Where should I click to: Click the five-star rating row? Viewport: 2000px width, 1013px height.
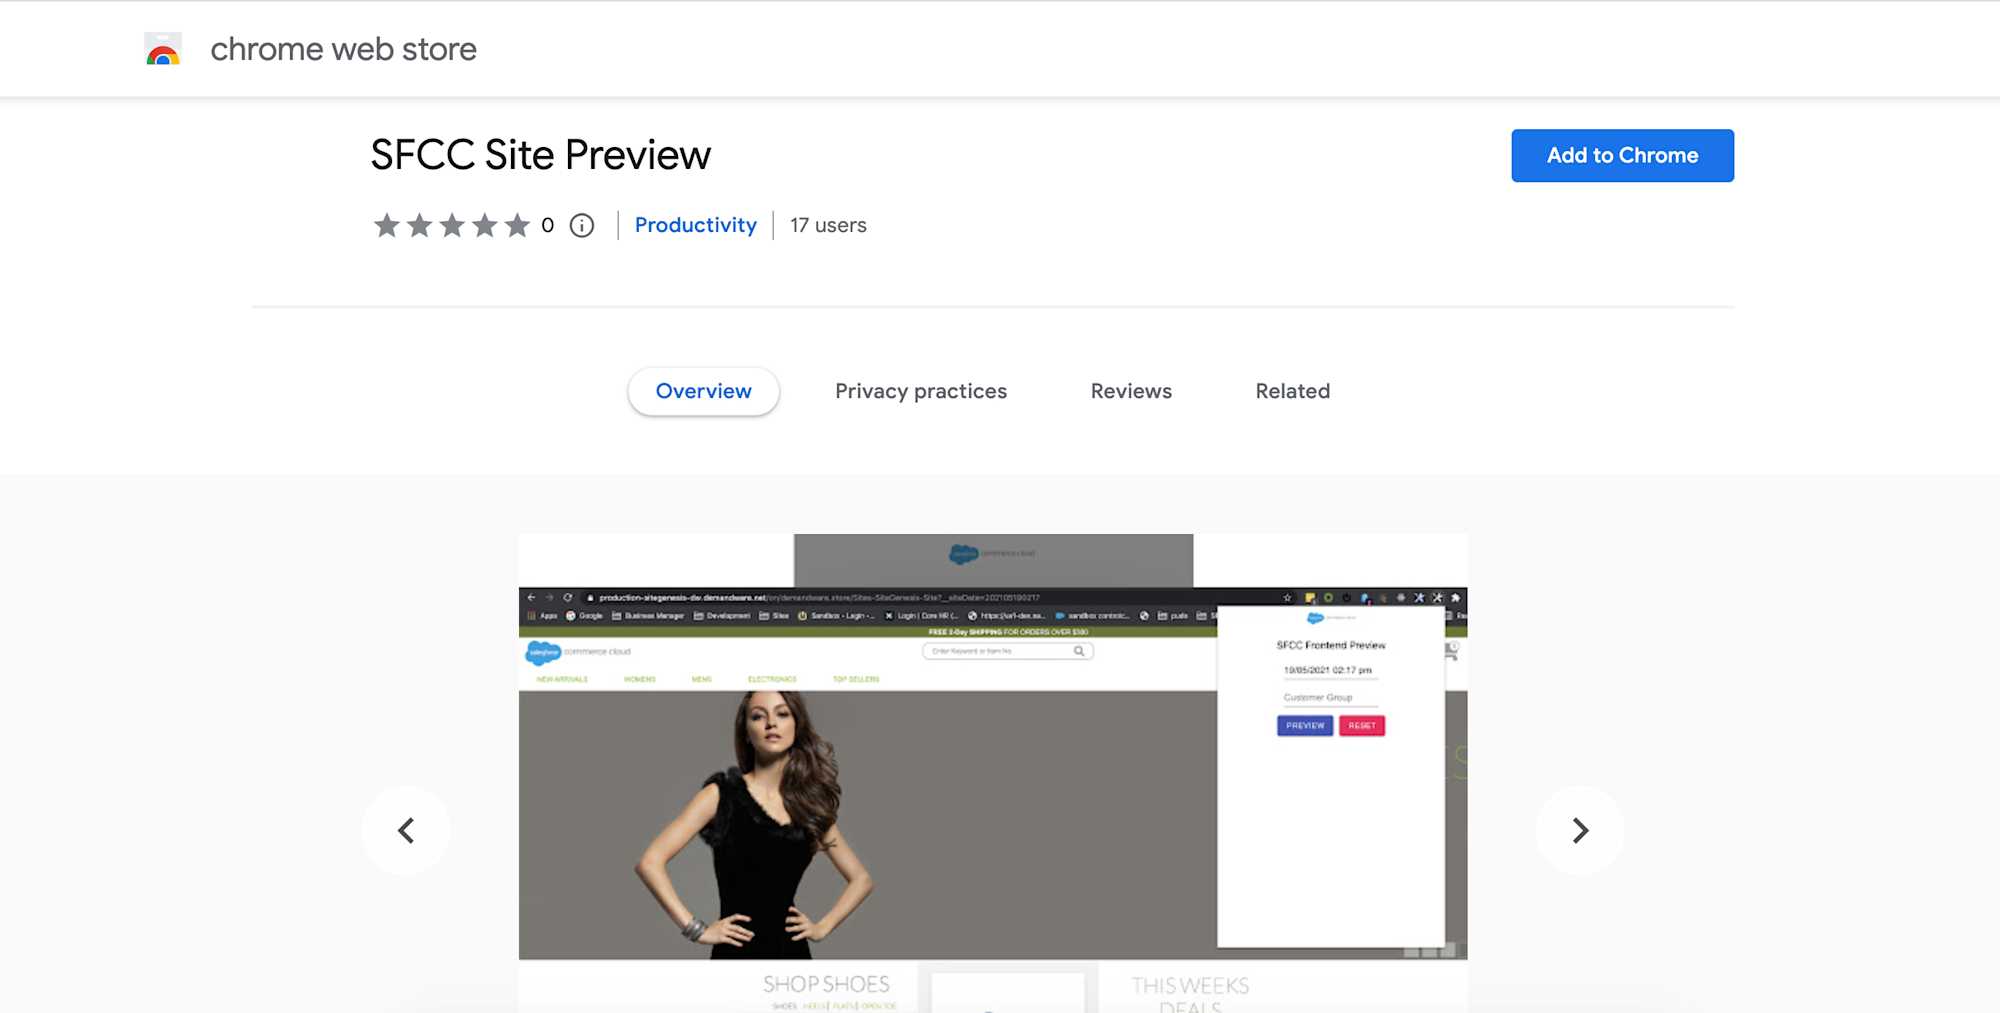click(451, 225)
